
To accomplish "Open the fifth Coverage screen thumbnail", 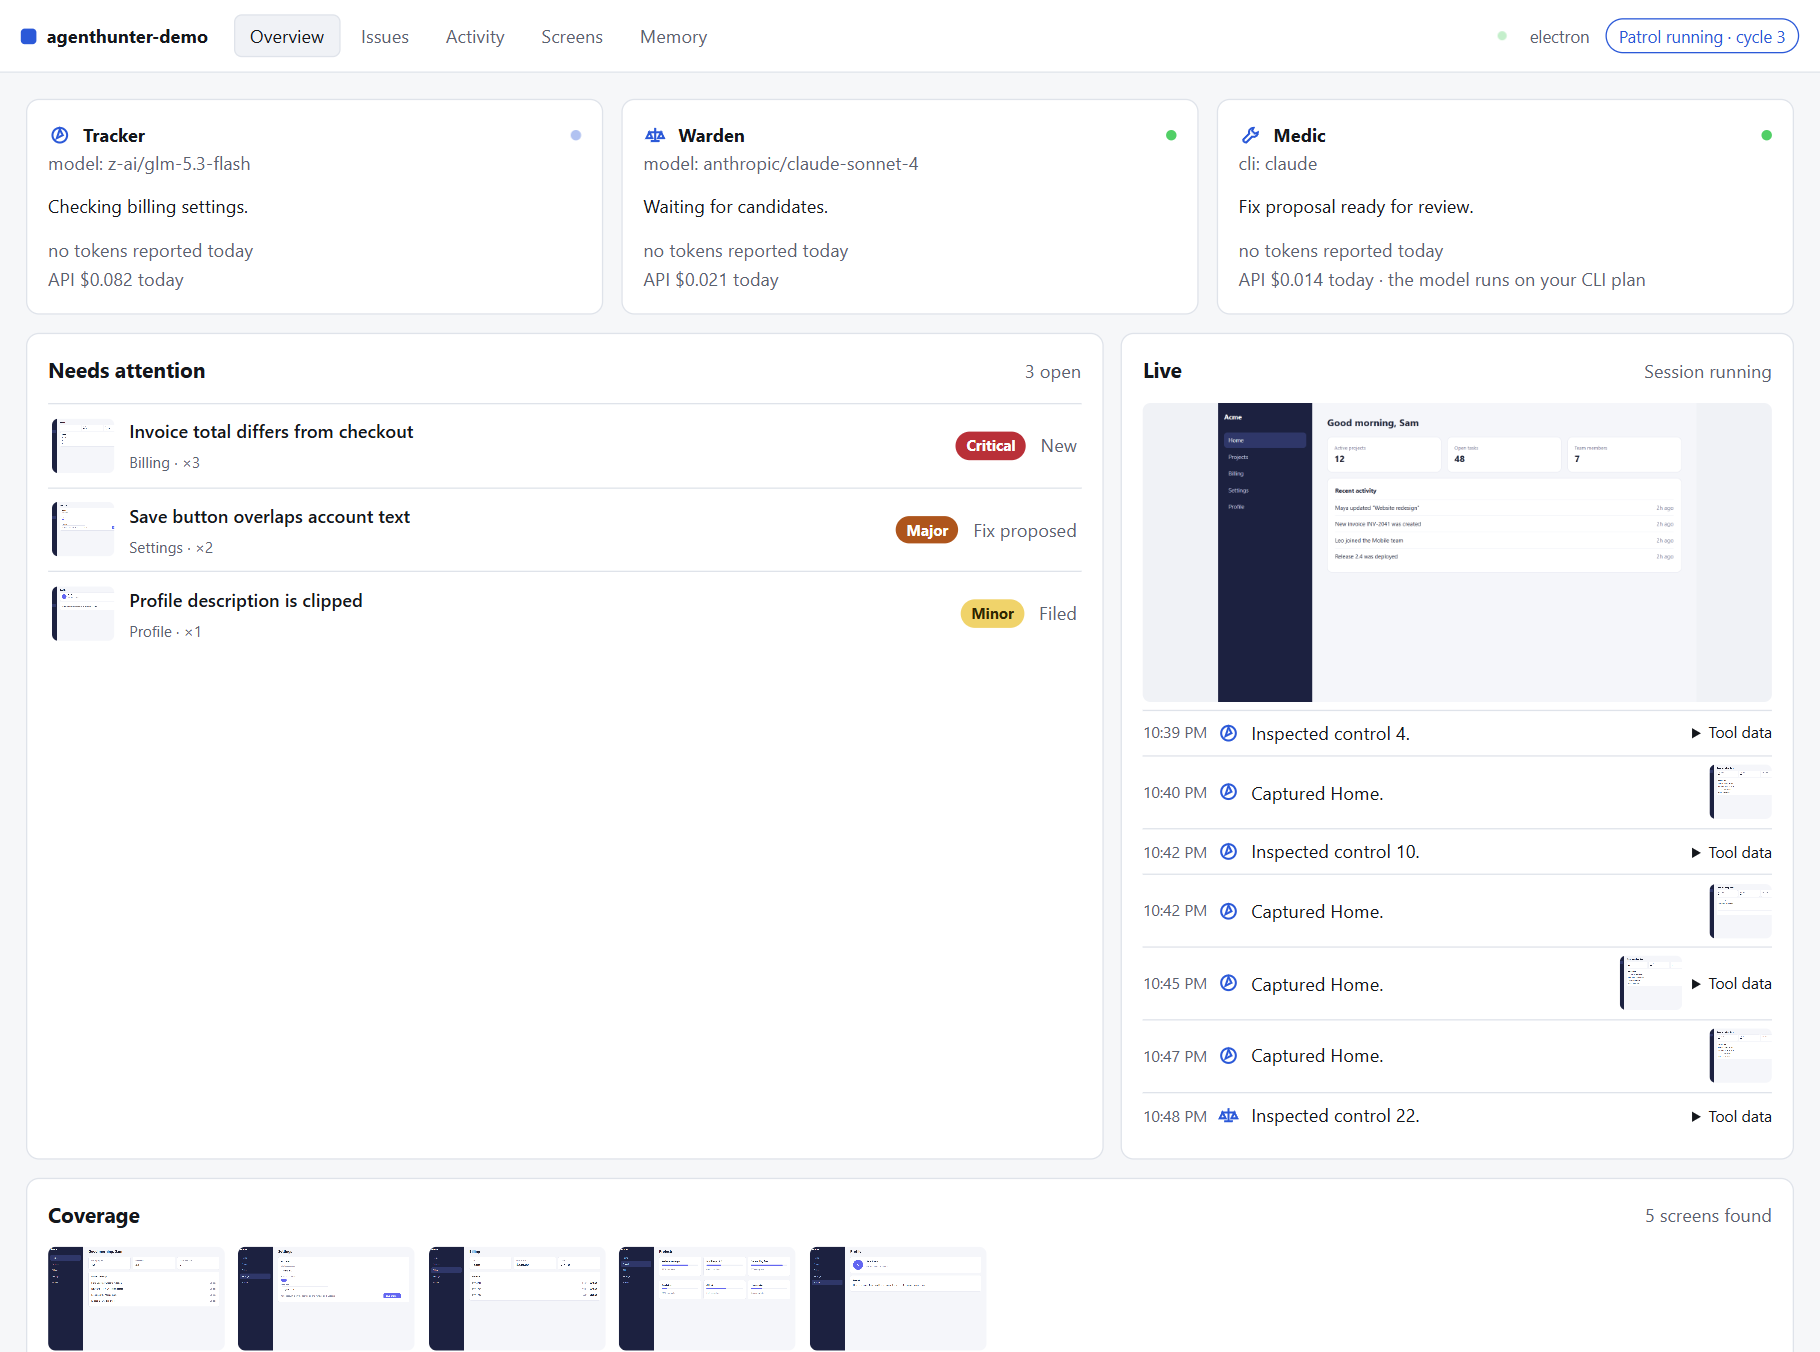I will (x=898, y=1298).
